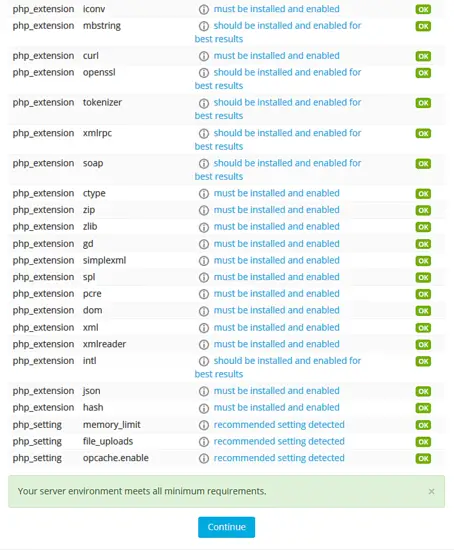Click the info icon for the gd extension
454x550 pixels.
click(204, 244)
